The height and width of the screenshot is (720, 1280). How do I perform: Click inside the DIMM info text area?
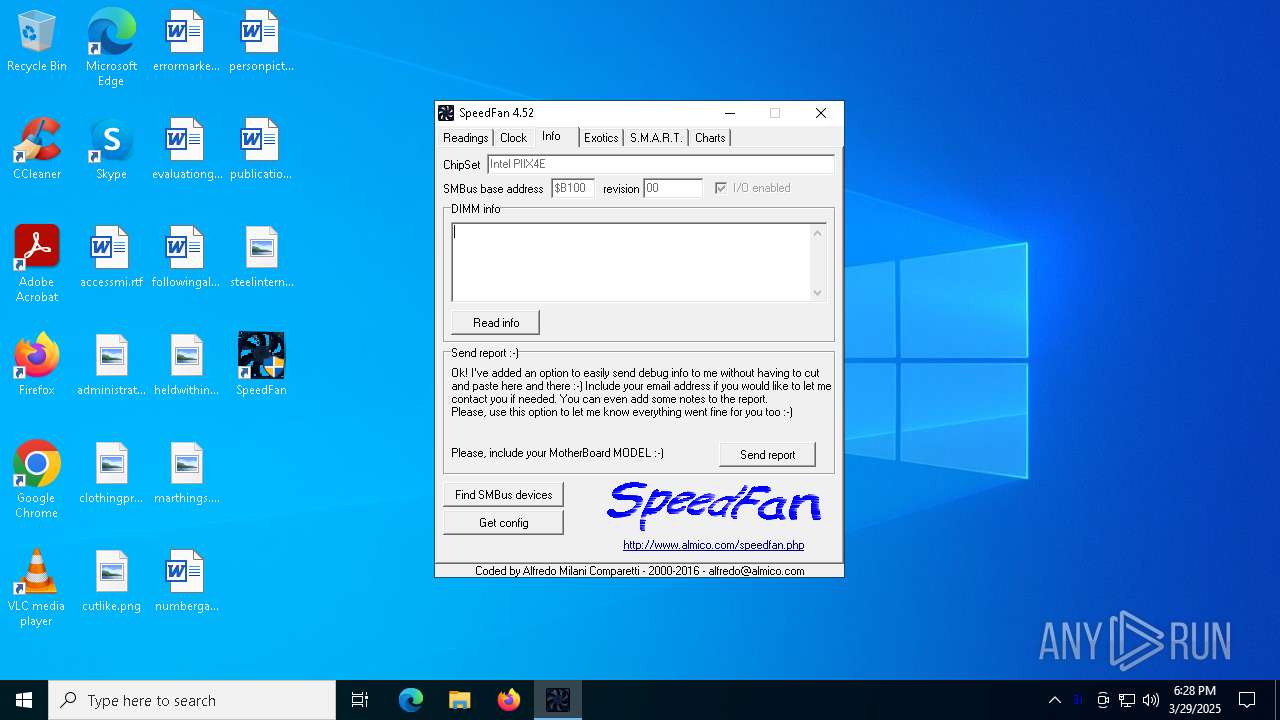(x=631, y=262)
